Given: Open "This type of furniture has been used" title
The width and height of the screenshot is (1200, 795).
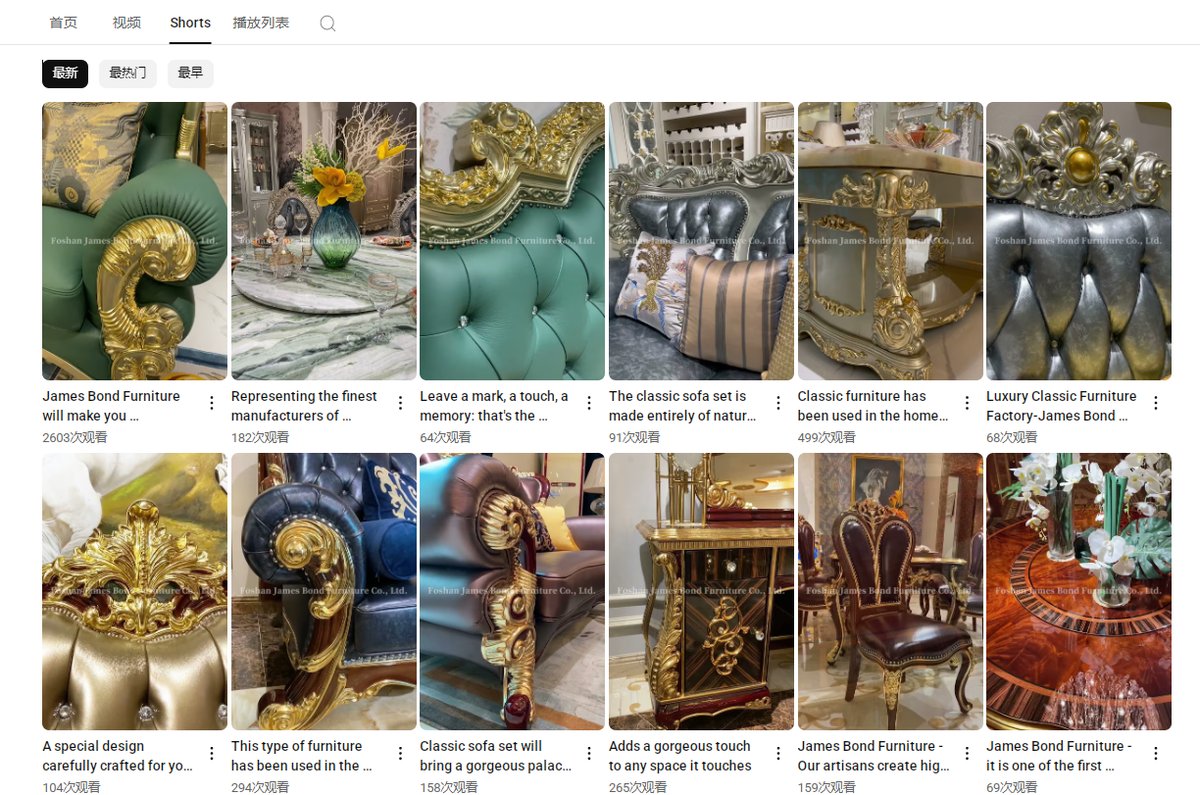Looking at the screenshot, I should [x=301, y=756].
